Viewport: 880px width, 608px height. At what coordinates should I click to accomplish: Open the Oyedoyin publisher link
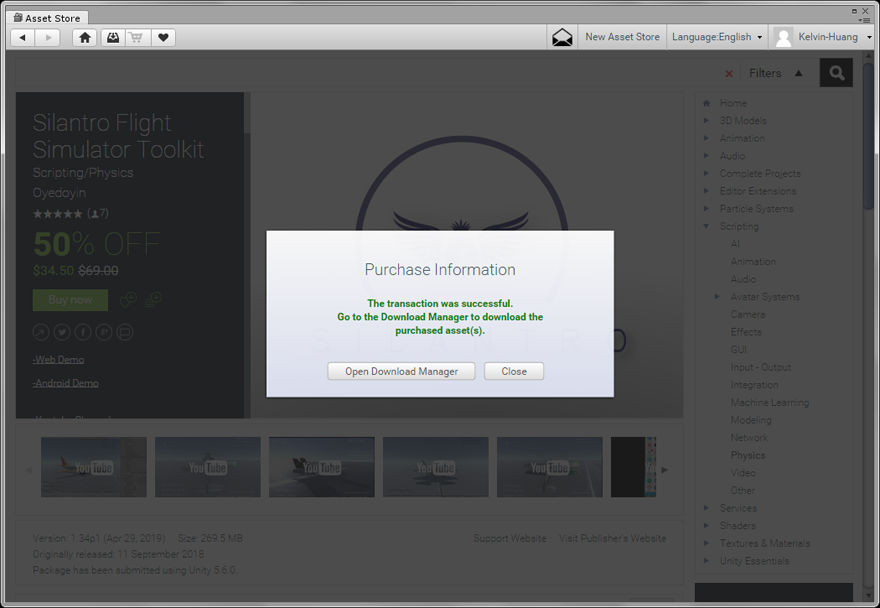[59, 193]
